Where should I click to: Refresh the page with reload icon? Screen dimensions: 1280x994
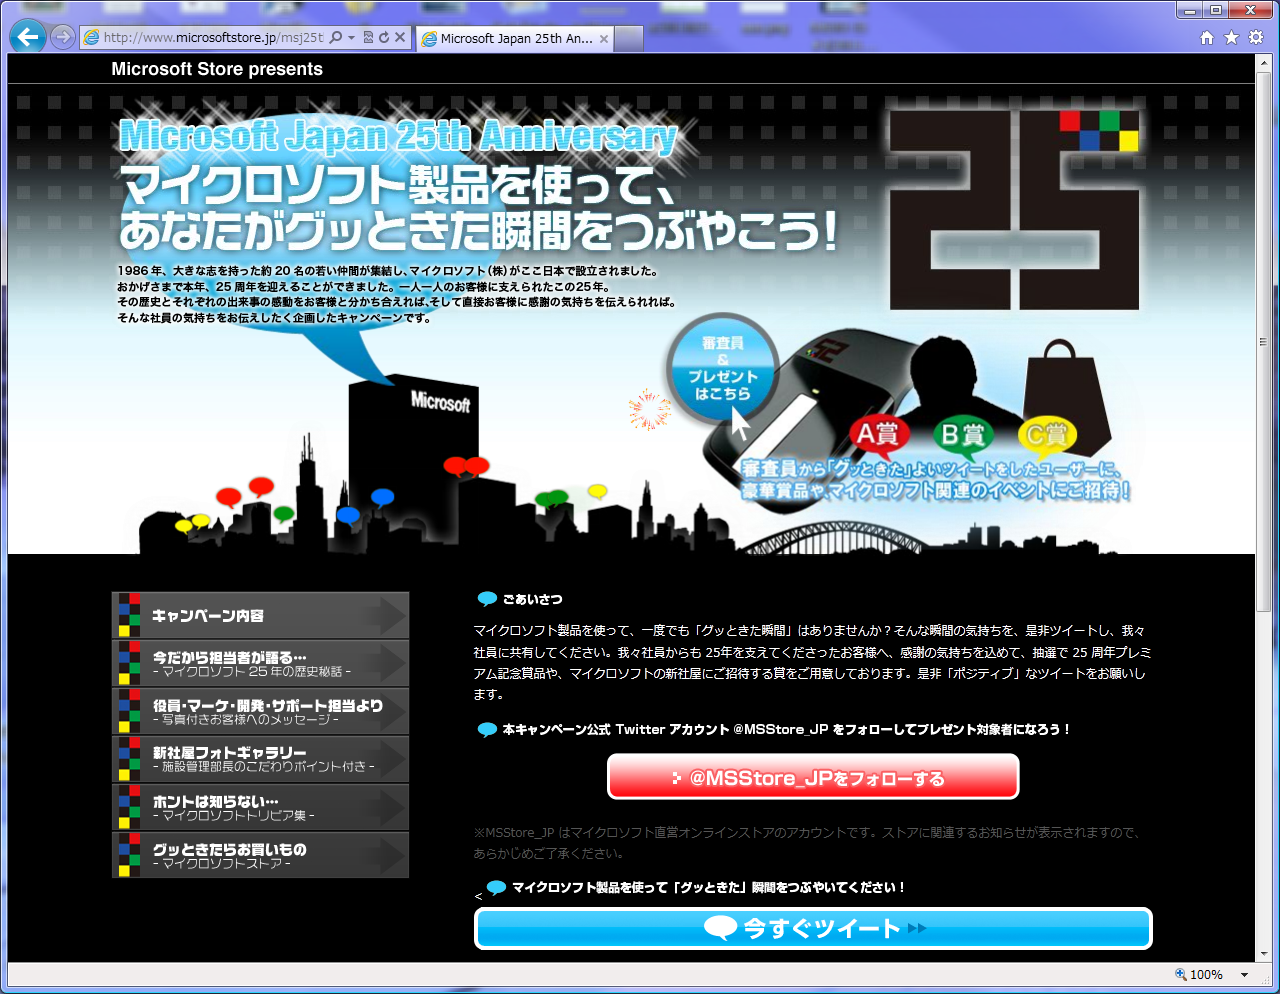point(384,37)
